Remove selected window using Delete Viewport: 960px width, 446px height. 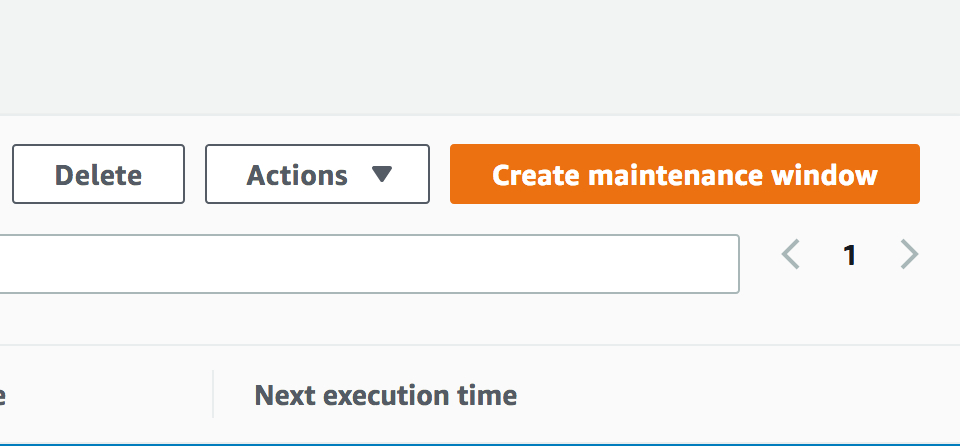(99, 174)
